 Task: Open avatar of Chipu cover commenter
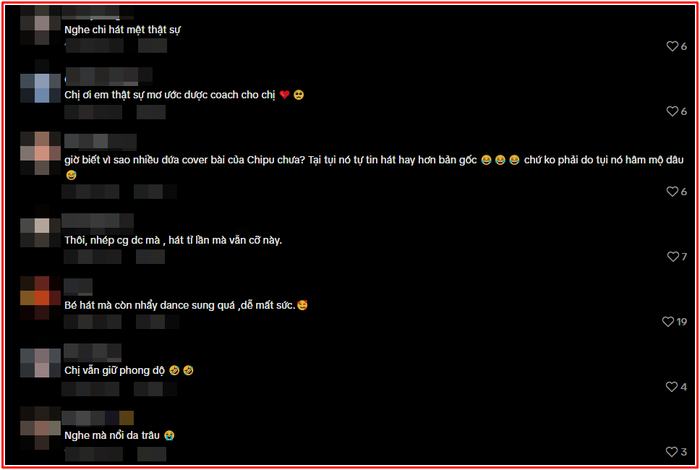coord(41,153)
